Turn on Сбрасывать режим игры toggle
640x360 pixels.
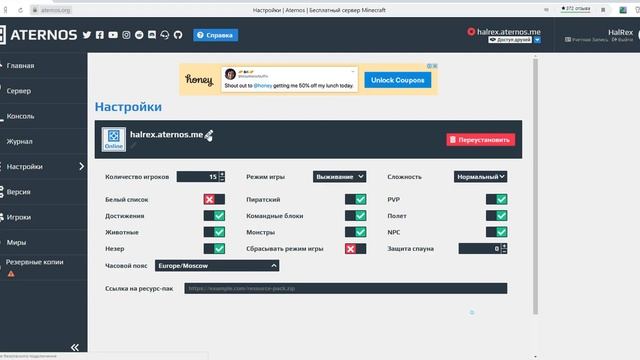(355, 249)
